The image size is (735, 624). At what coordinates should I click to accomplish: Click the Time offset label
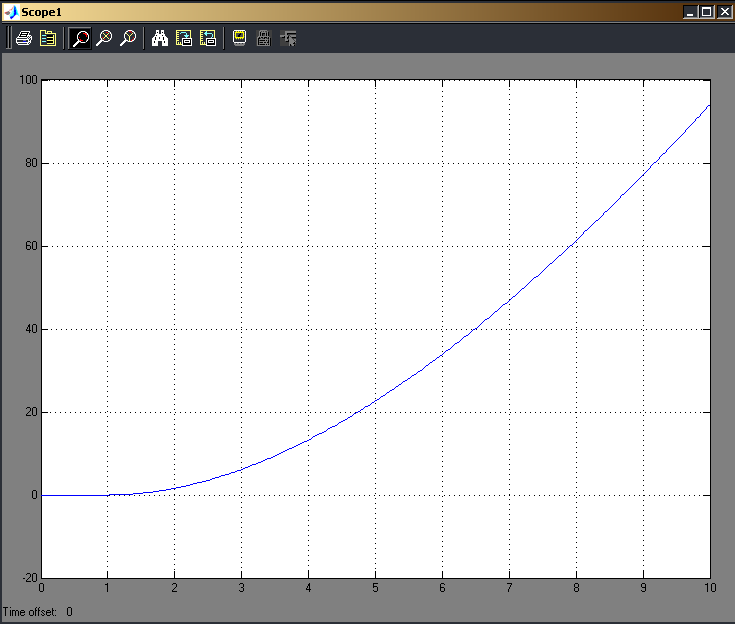click(30, 612)
